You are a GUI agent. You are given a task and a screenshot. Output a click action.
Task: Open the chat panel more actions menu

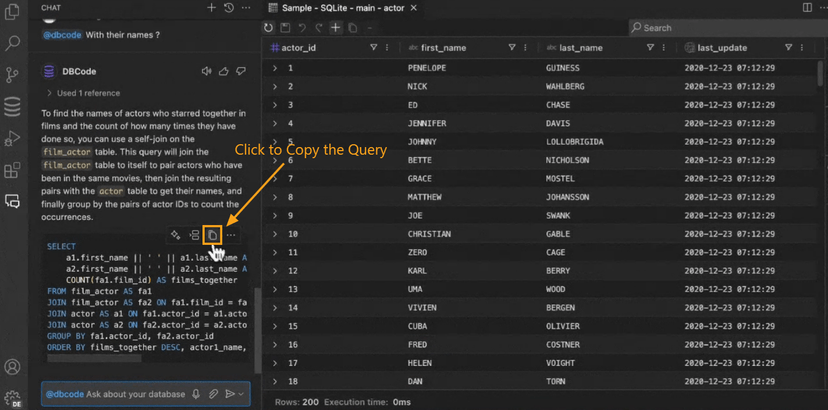[246, 7]
